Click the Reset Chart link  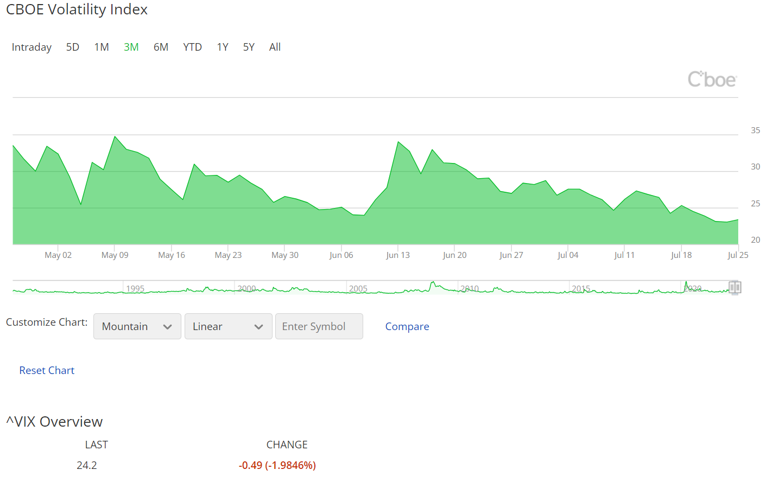47,370
